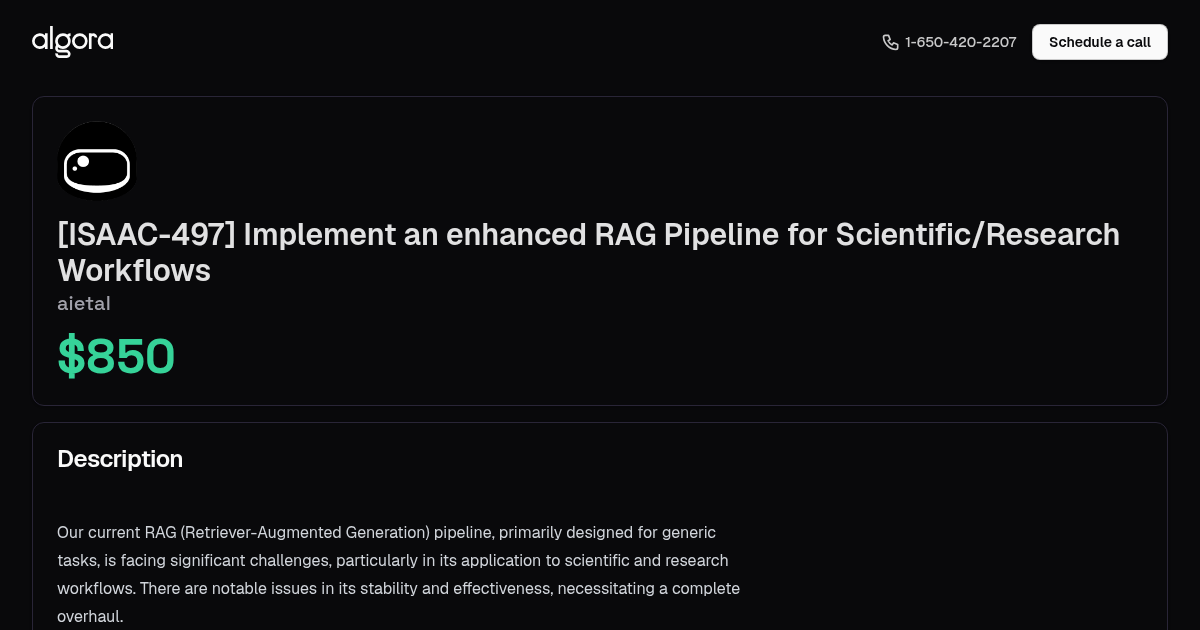The image size is (1200, 630).
Task: Select the $850 bounty amount
Action: tap(116, 357)
